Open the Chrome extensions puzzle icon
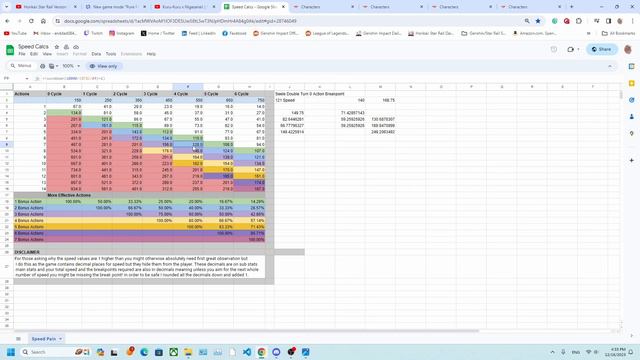This screenshot has height=360, width=640. click(x=579, y=21)
